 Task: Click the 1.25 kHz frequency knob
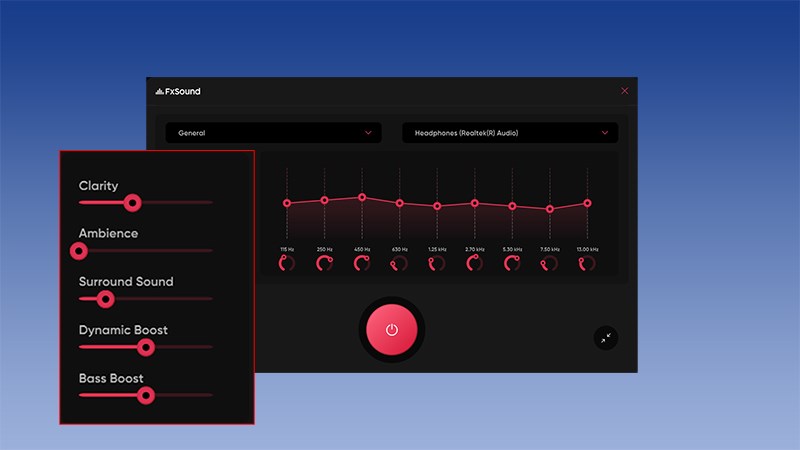(x=437, y=263)
